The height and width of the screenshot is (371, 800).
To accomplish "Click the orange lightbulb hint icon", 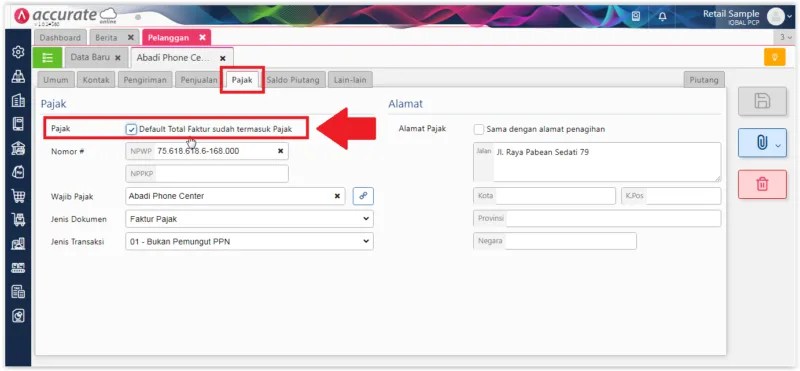I will pyautogui.click(x=774, y=57).
